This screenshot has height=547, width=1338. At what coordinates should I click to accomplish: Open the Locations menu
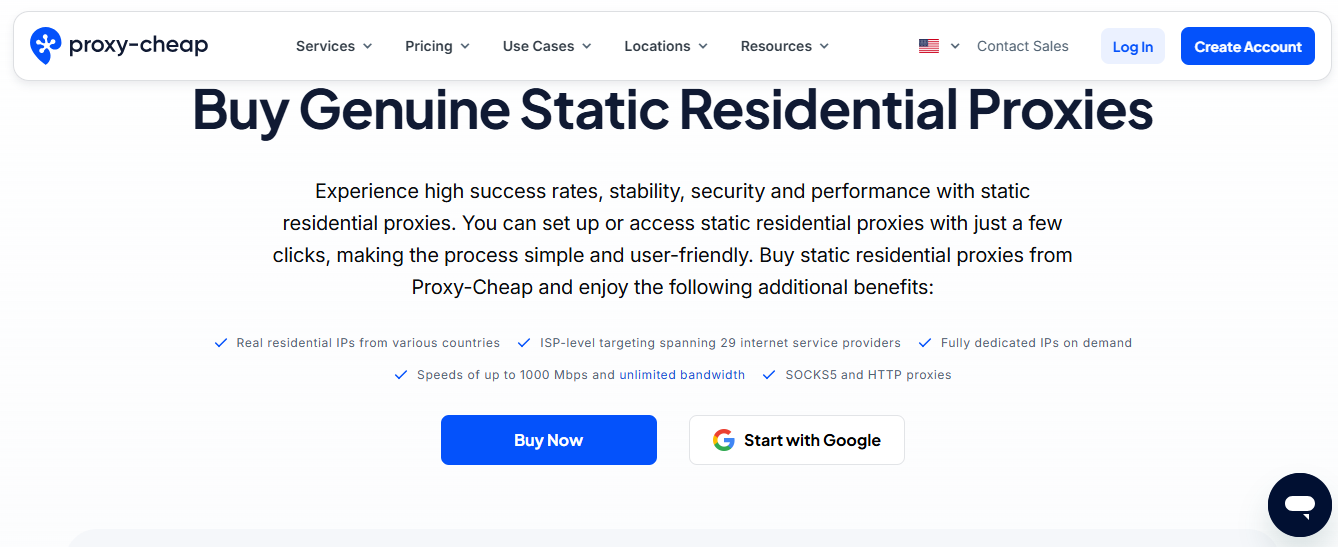666,46
